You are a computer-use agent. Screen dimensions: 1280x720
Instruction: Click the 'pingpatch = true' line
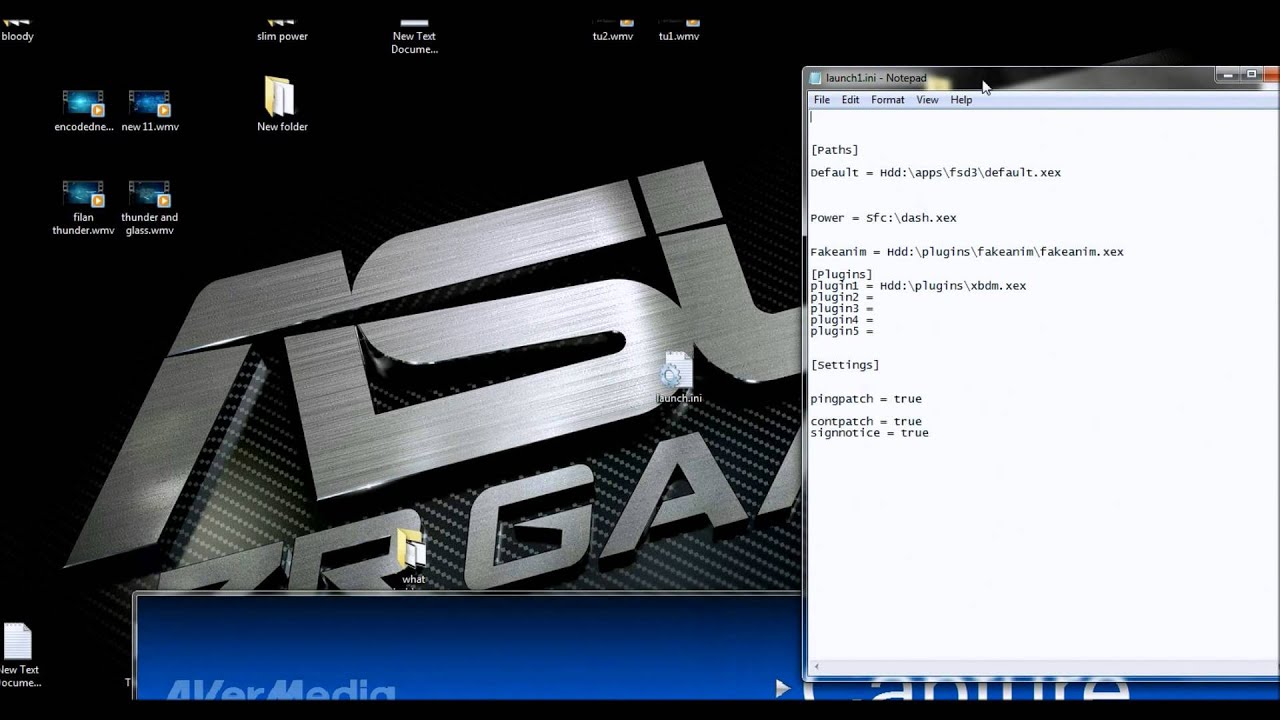coord(866,399)
